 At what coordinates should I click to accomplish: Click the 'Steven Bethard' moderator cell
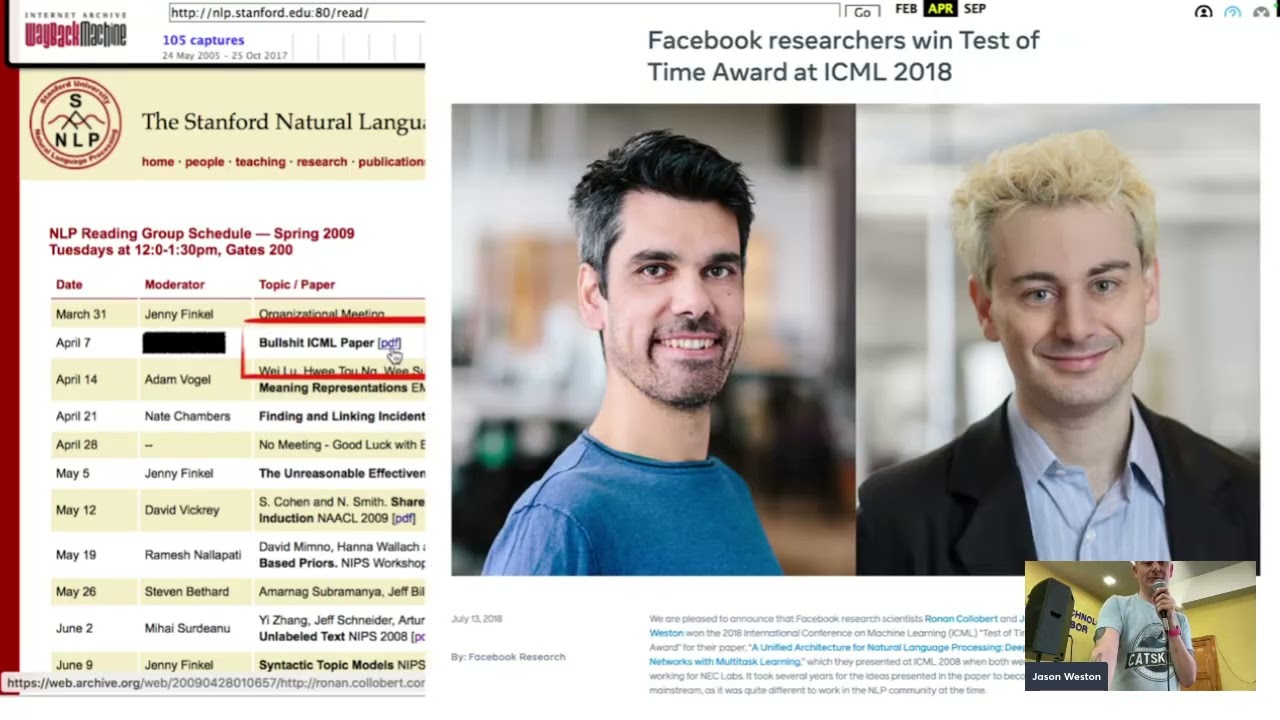click(186, 592)
